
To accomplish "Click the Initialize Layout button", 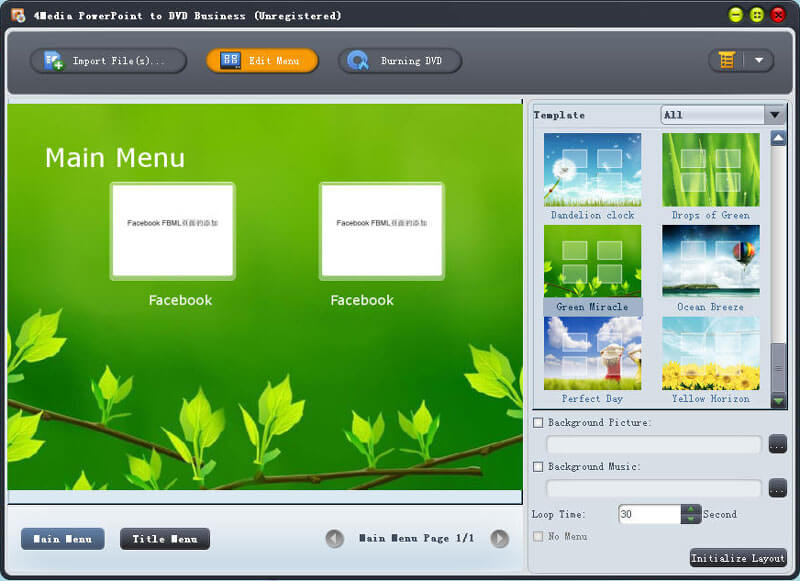I will [738, 558].
